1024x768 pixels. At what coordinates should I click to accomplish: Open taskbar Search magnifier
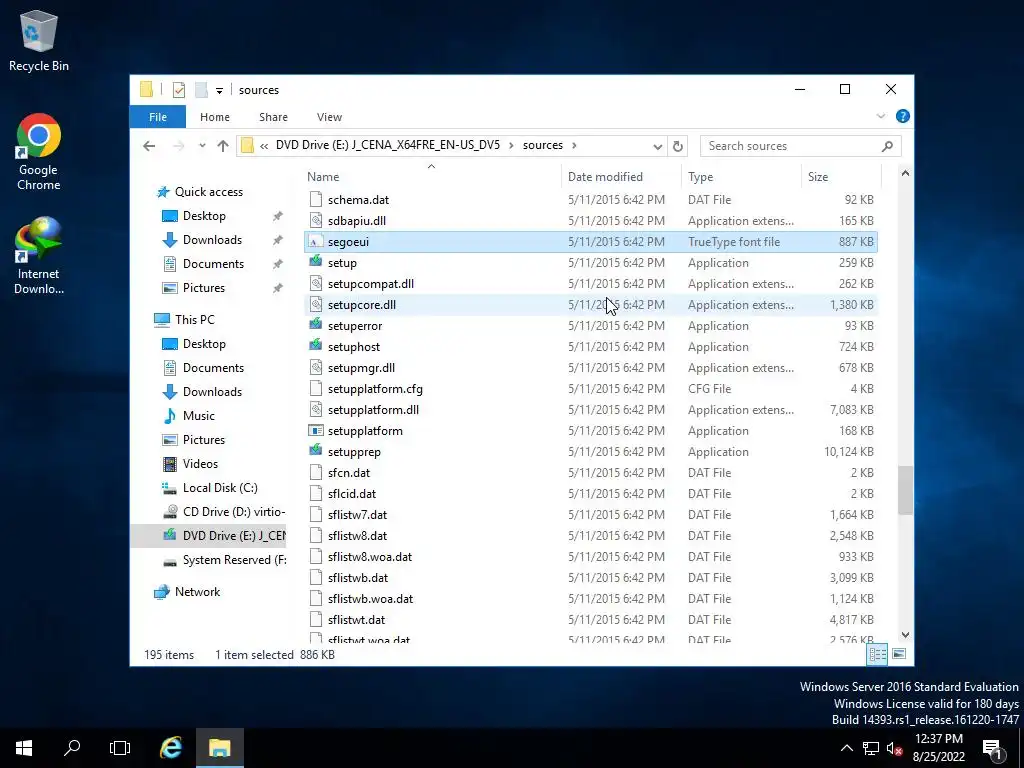(x=72, y=748)
